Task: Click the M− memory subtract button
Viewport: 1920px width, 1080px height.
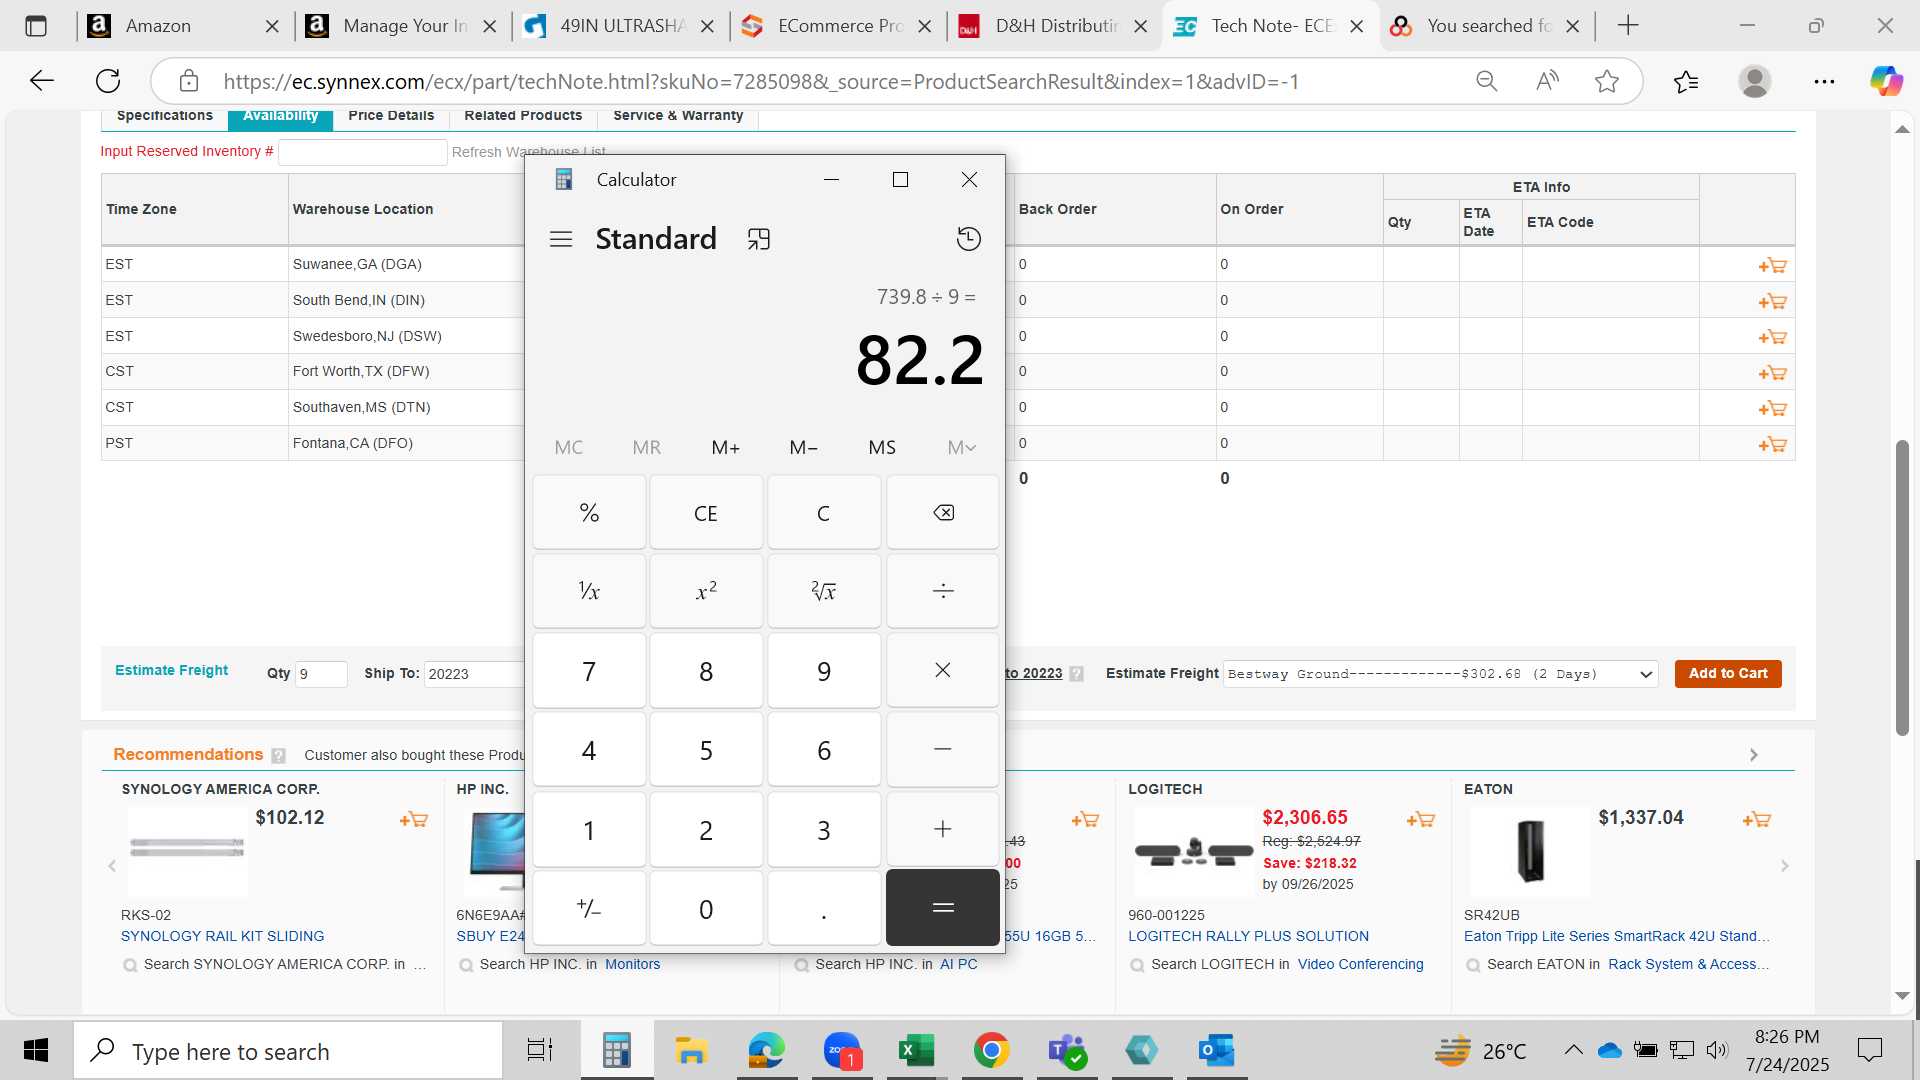Action: pos(803,447)
